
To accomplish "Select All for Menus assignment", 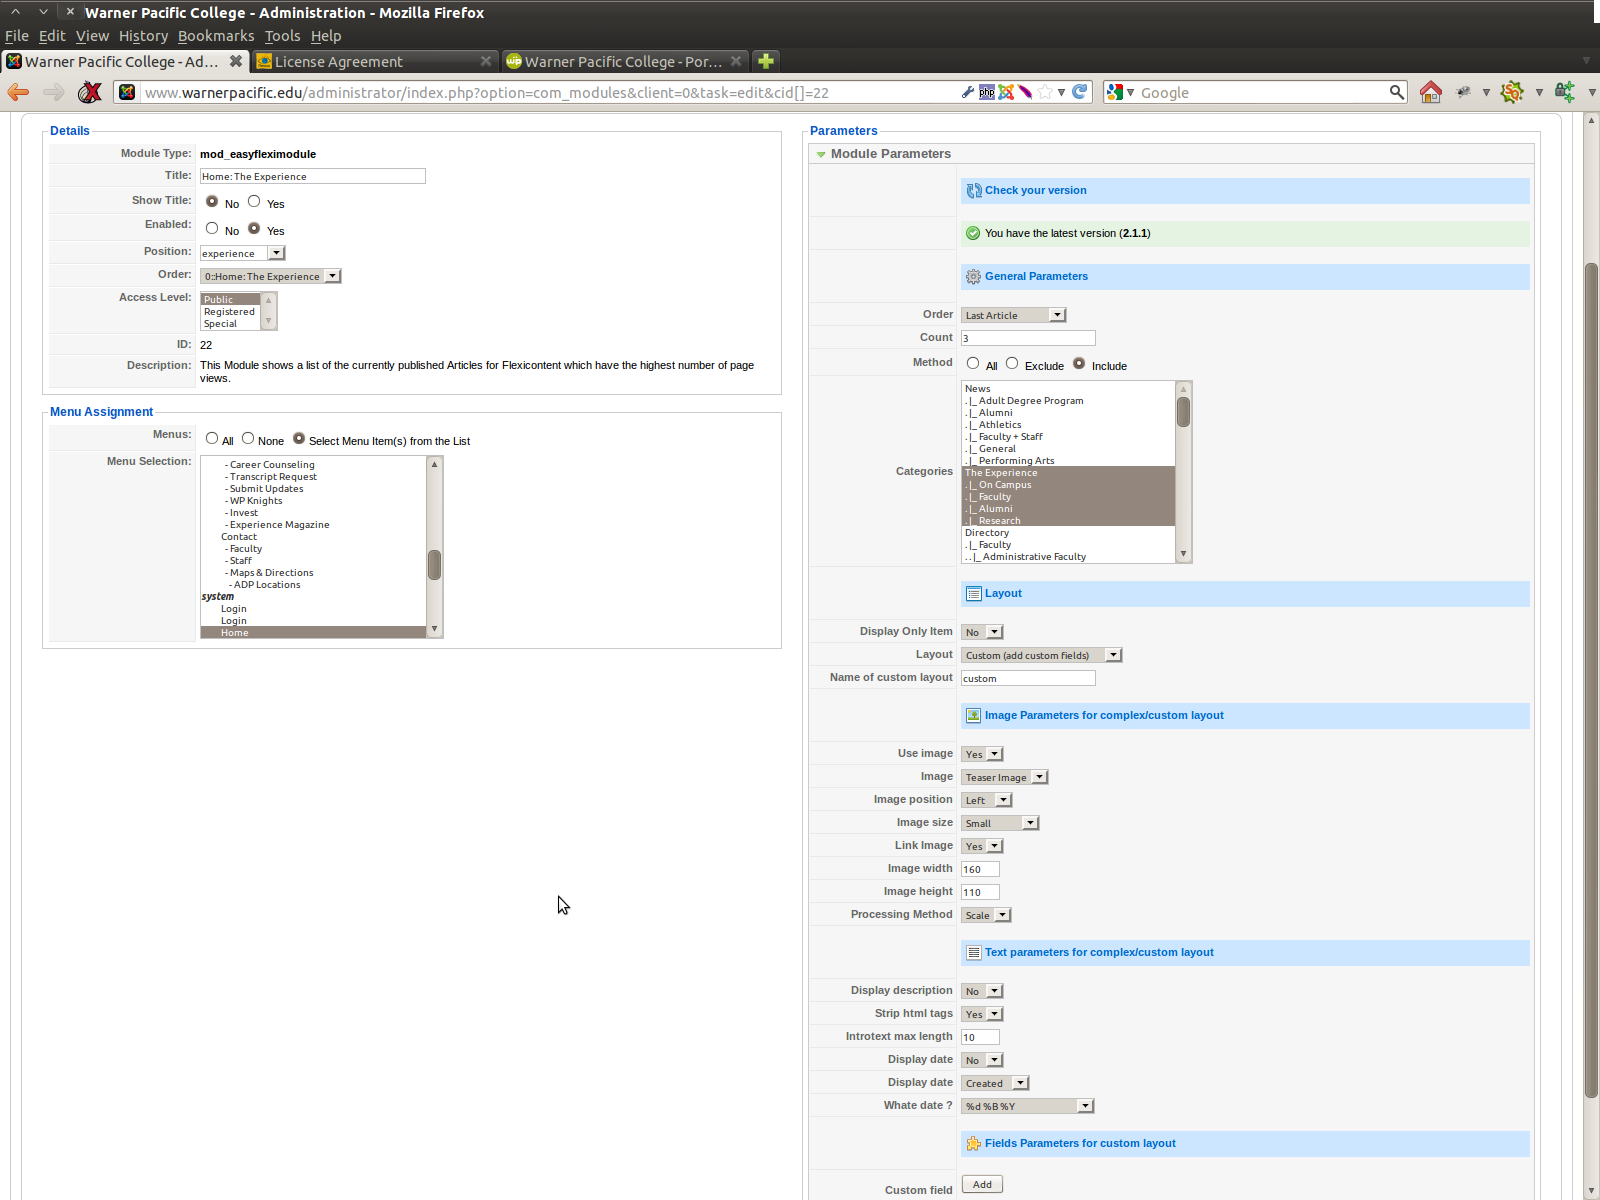I will pyautogui.click(x=212, y=439).
